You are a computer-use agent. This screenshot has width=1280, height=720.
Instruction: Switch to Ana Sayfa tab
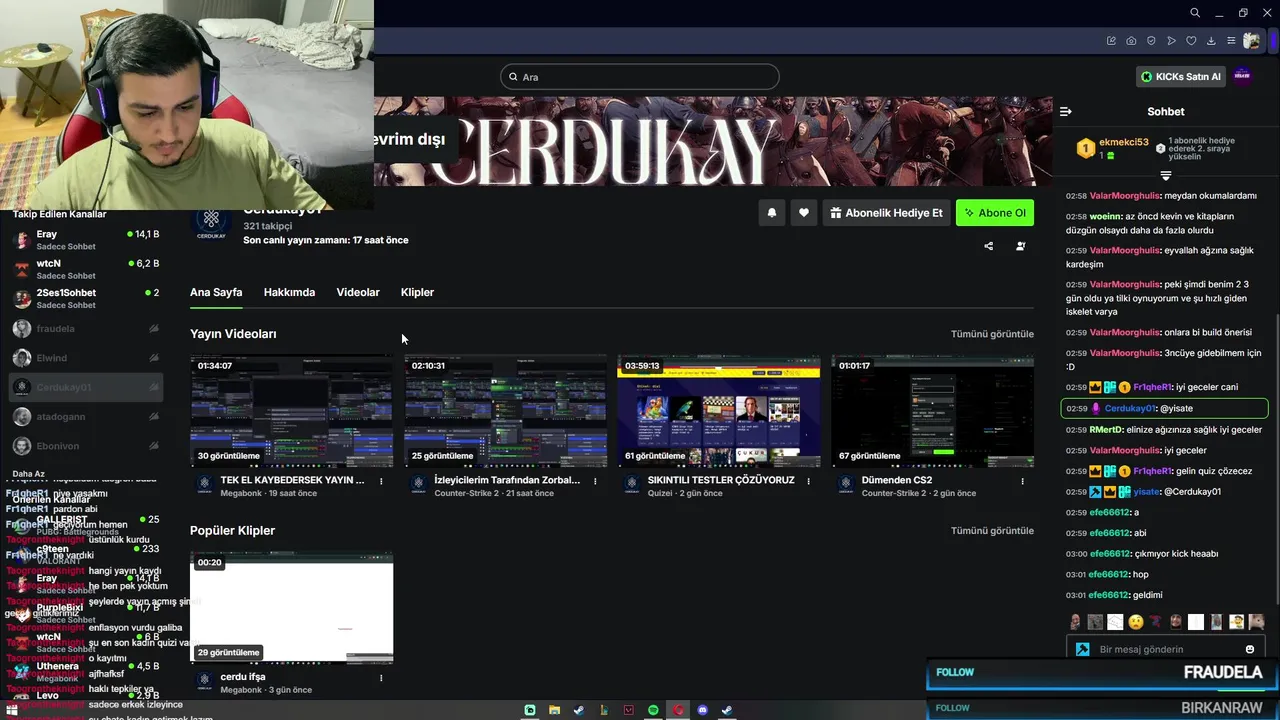(216, 292)
